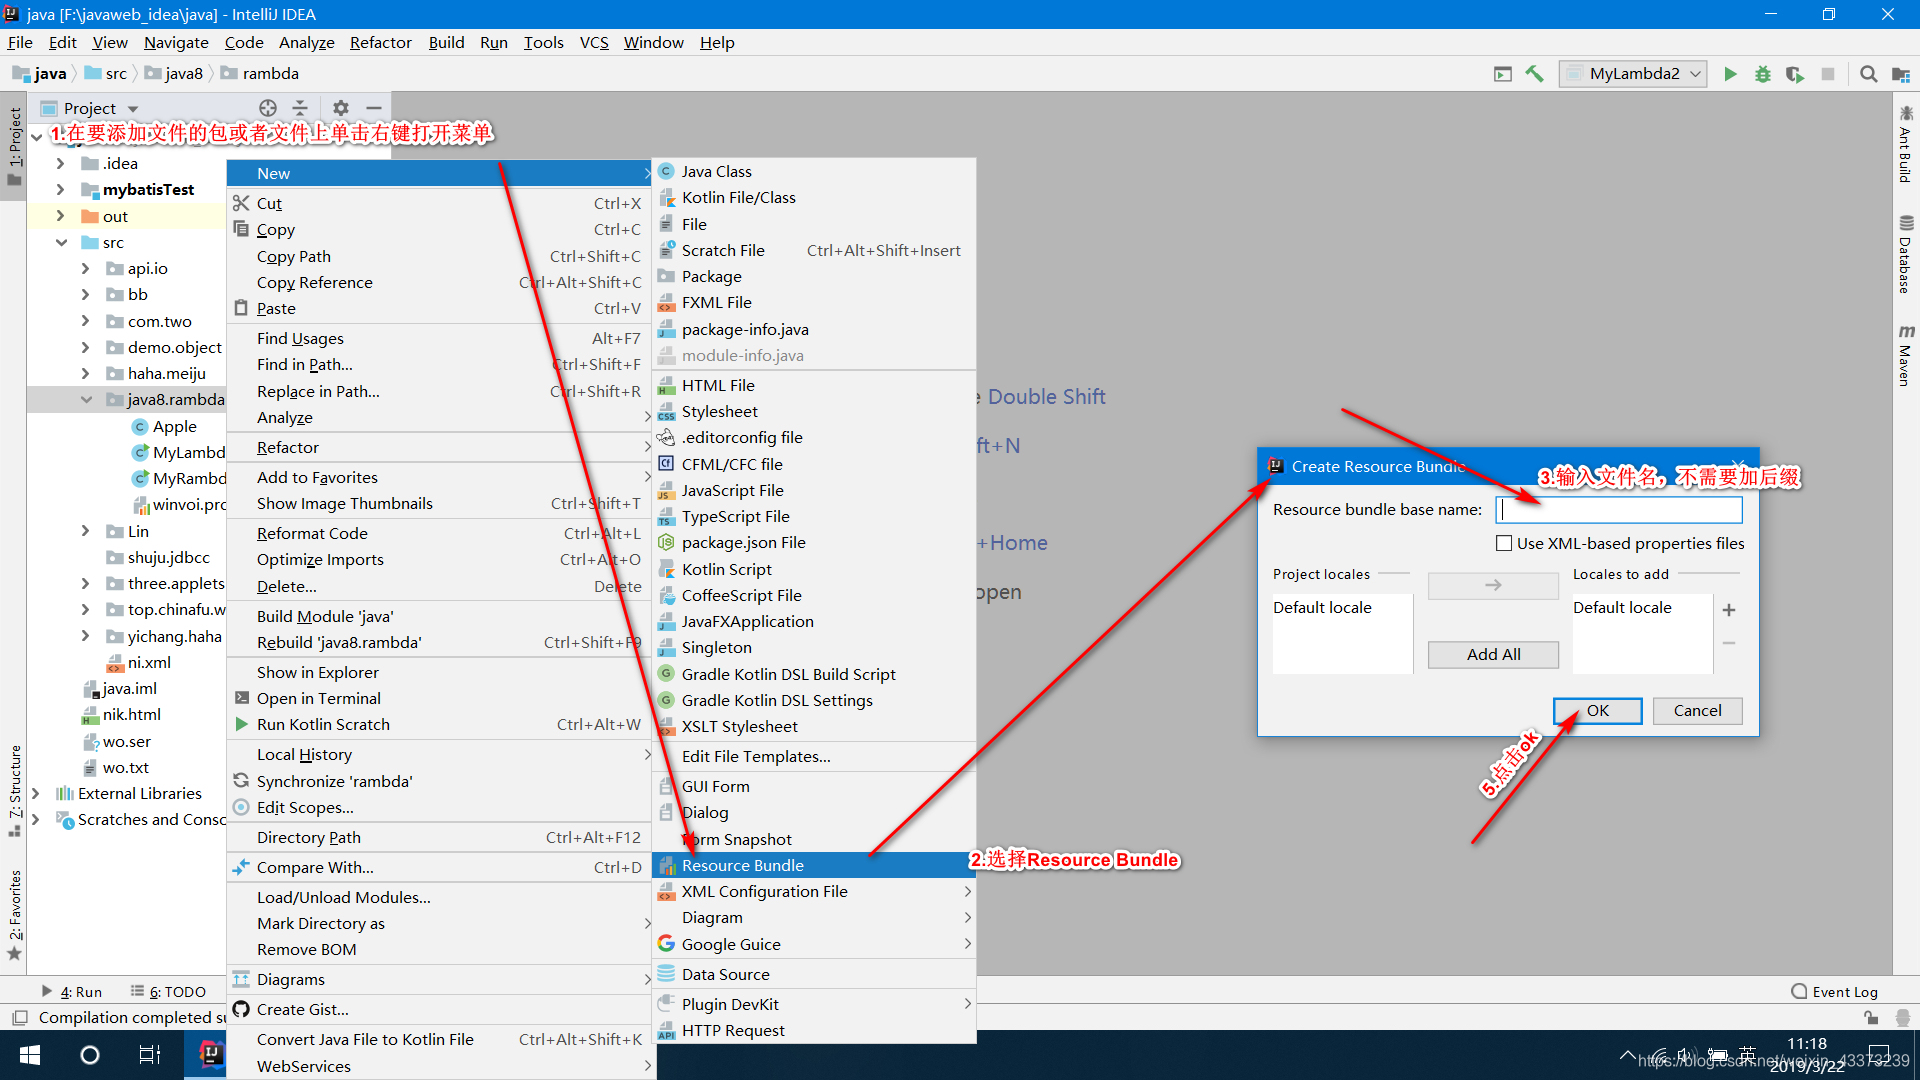1920x1080 pixels.
Task: Click Collapse All icon in Project panel
Action: coord(300,108)
